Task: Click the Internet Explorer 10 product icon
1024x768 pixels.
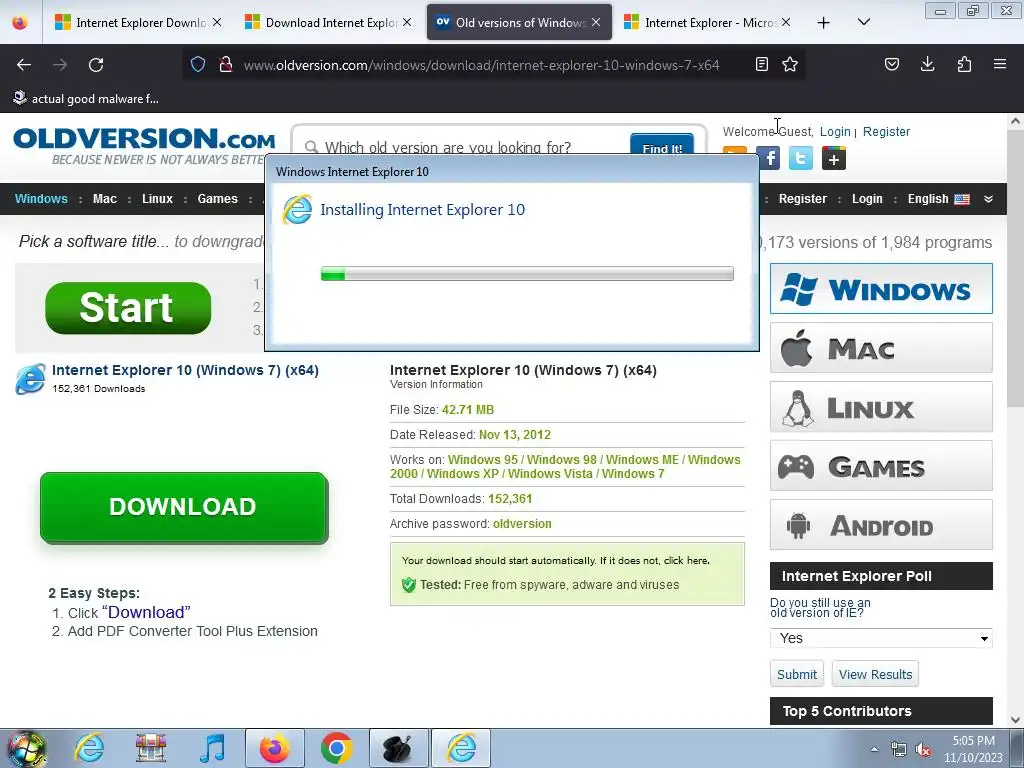Action: pyautogui.click(x=31, y=379)
